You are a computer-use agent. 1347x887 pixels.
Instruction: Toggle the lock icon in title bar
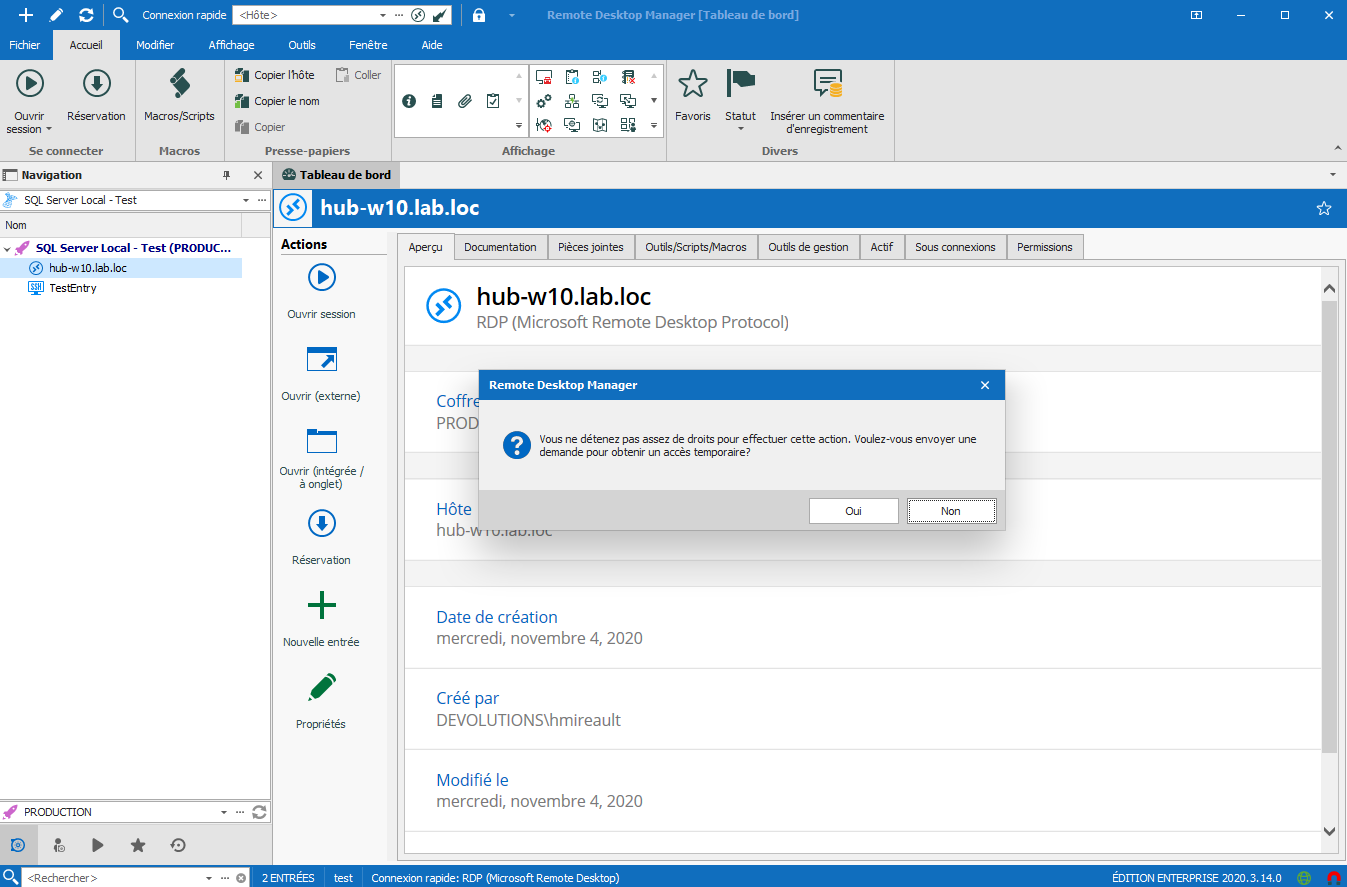point(479,15)
